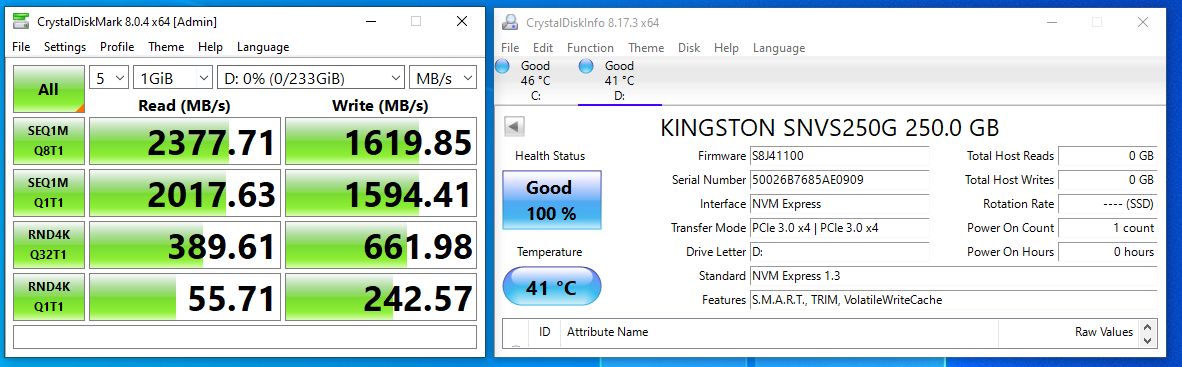Open CrystalDiskMark Language menu
This screenshot has height=367, width=1182.
[x=263, y=47]
